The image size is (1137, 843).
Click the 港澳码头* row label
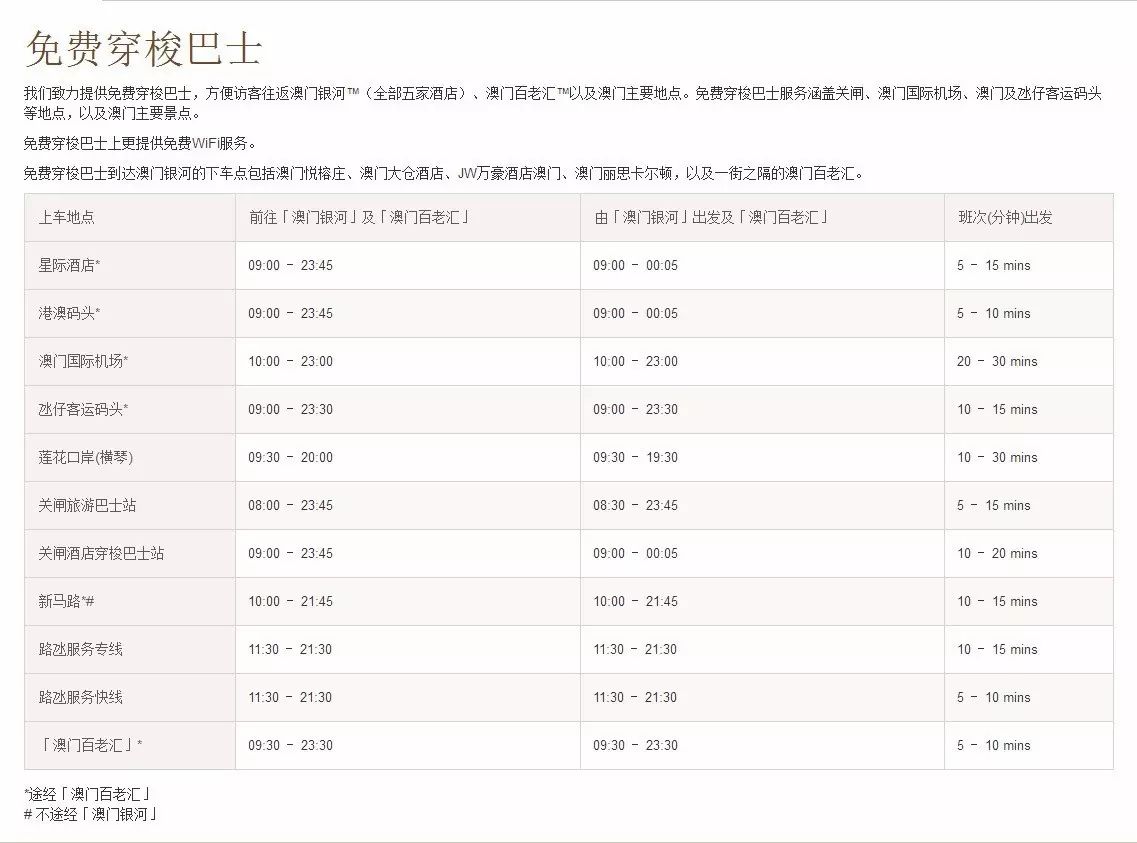point(70,313)
